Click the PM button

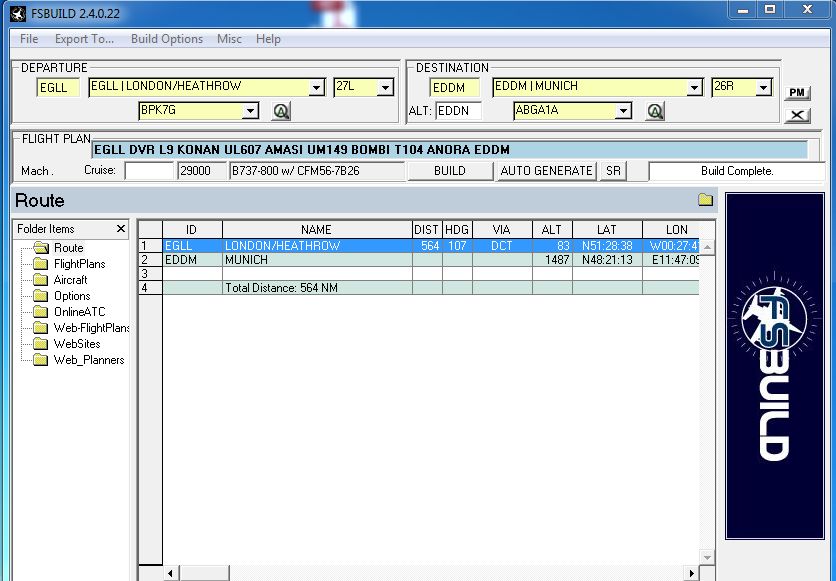(x=797, y=92)
